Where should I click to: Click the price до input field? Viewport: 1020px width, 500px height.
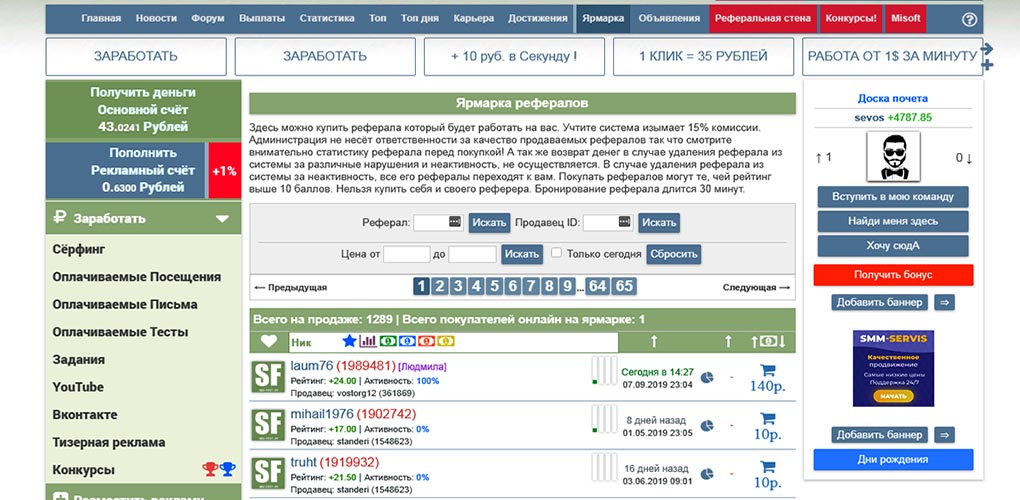[472, 254]
